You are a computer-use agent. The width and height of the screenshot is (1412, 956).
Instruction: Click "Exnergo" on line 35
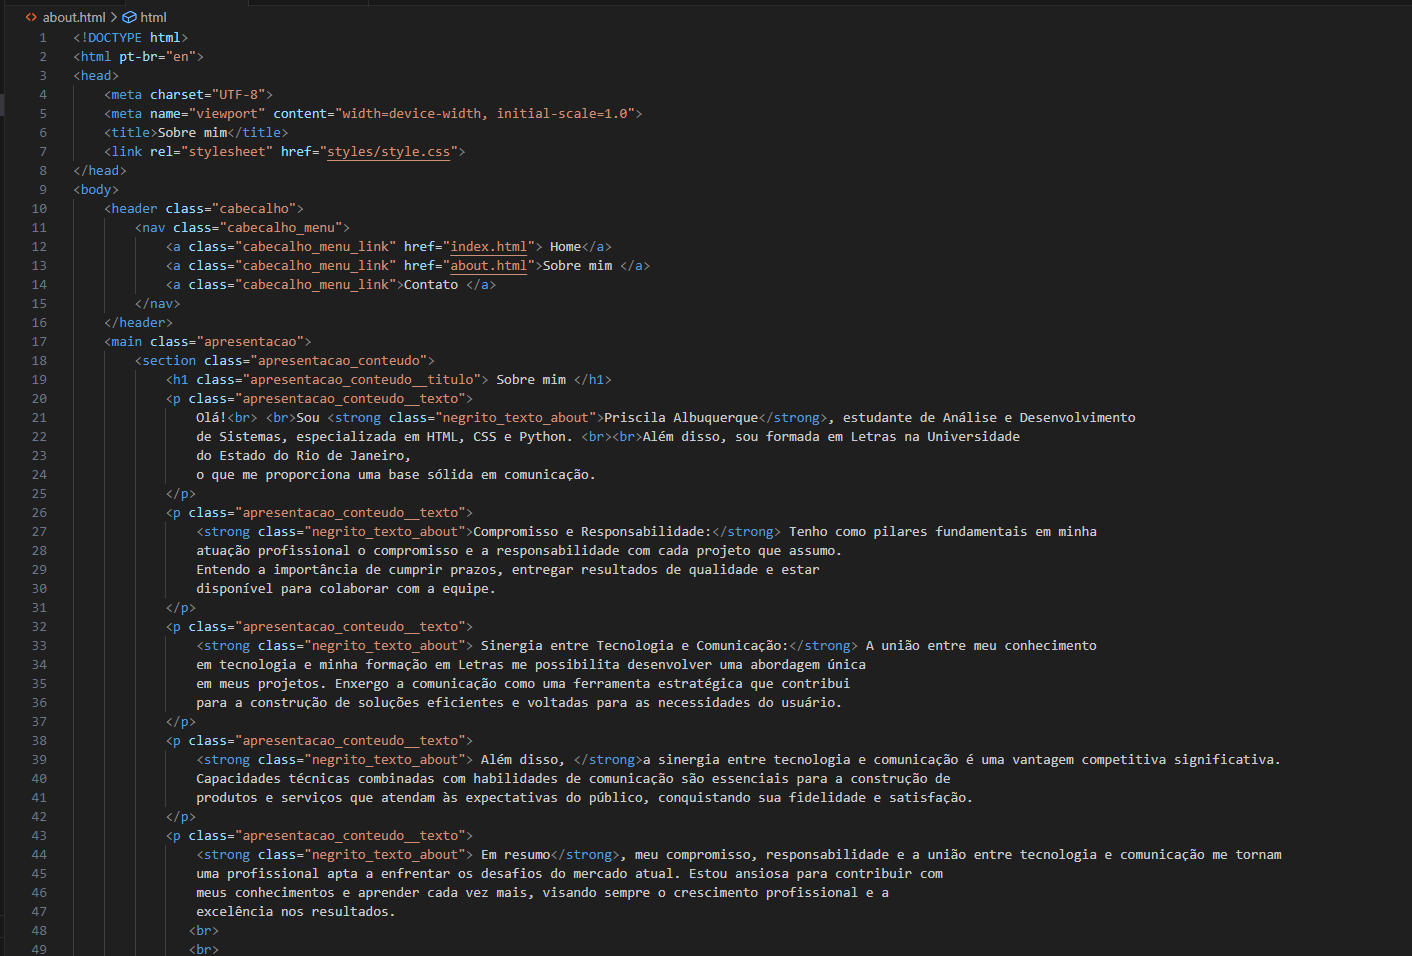(361, 684)
